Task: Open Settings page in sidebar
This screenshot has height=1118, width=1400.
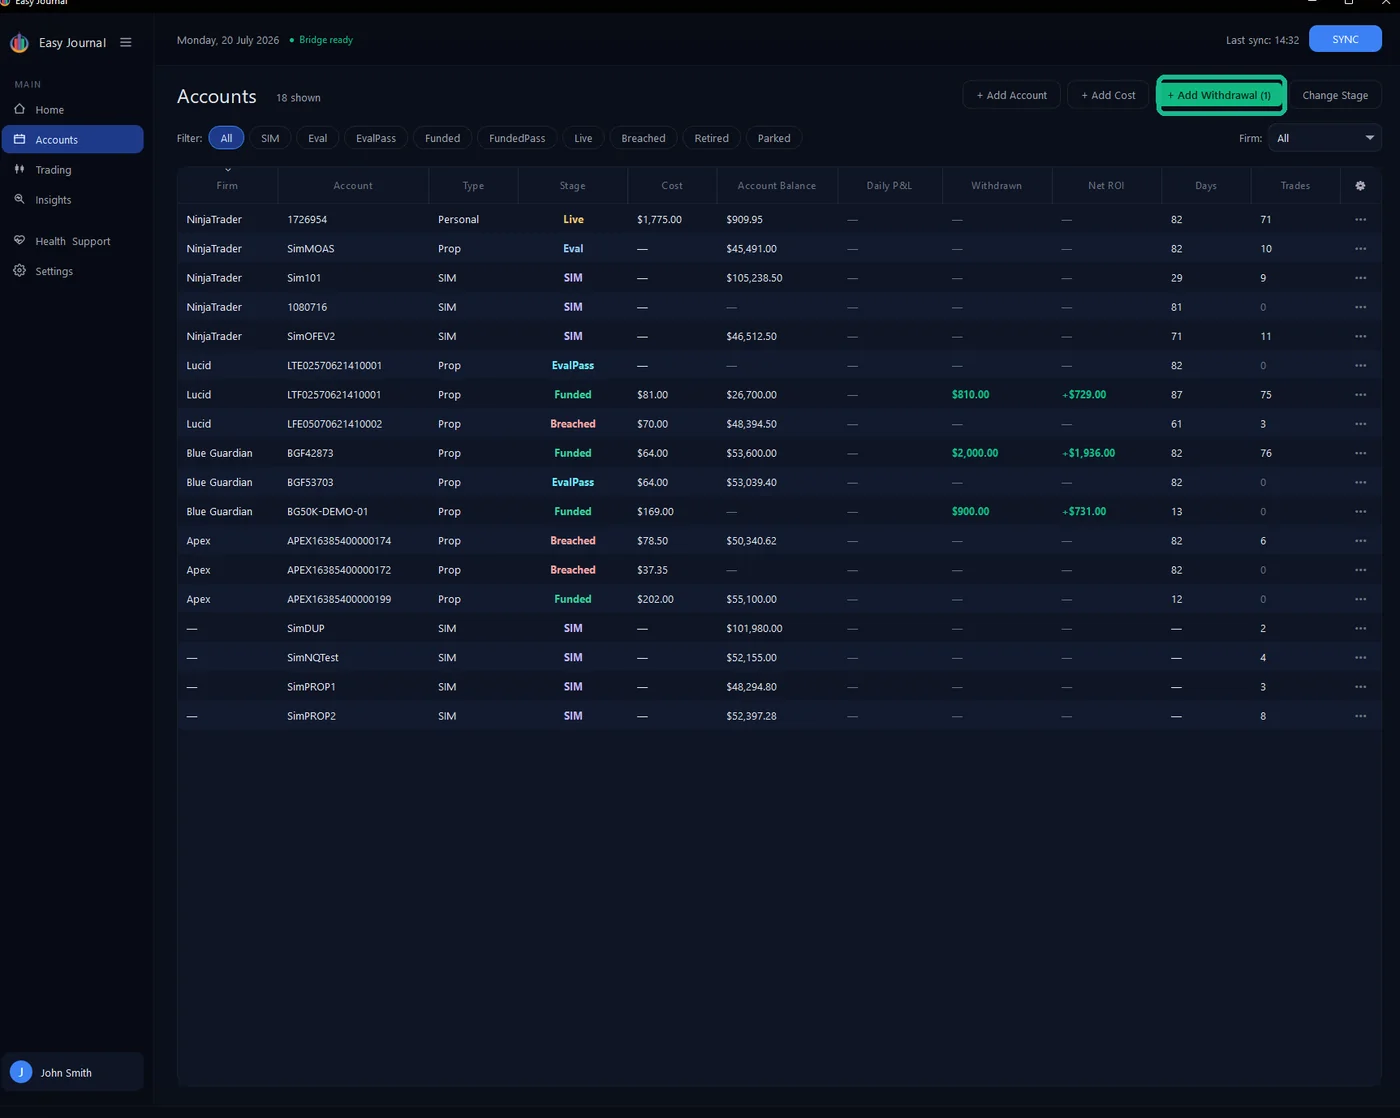Action: click(x=72, y=271)
